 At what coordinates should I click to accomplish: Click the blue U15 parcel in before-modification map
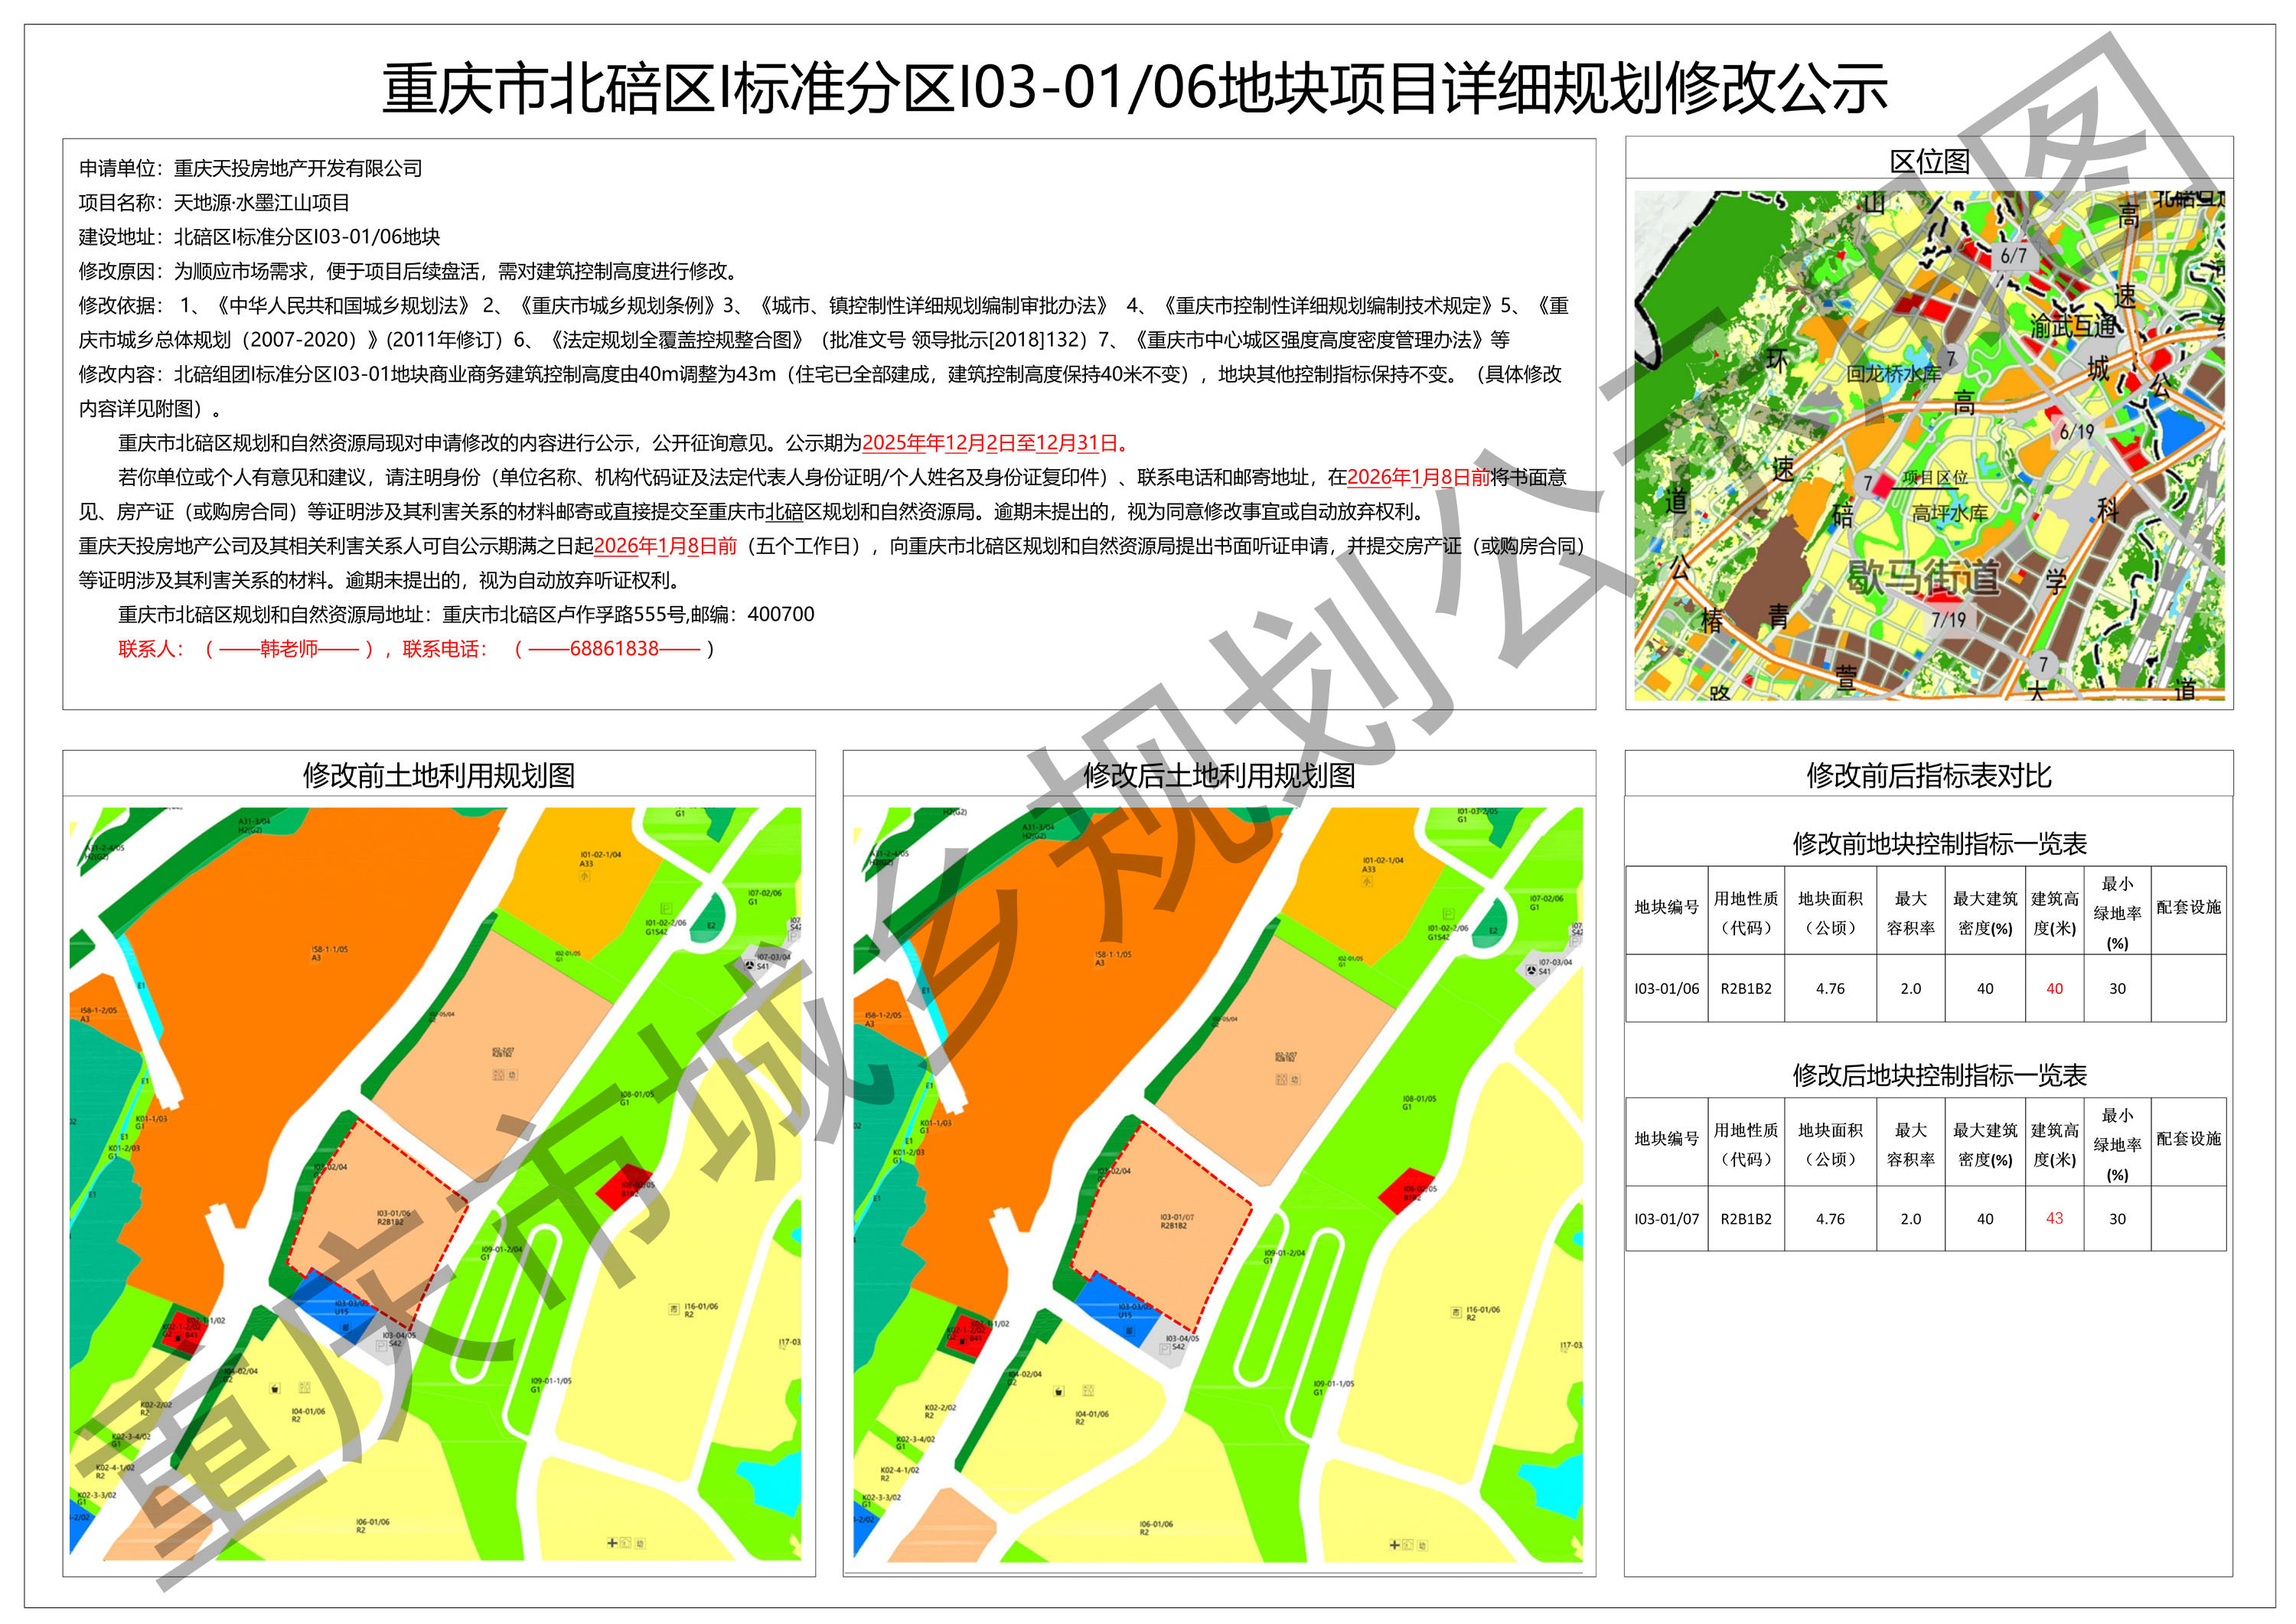[335, 1305]
